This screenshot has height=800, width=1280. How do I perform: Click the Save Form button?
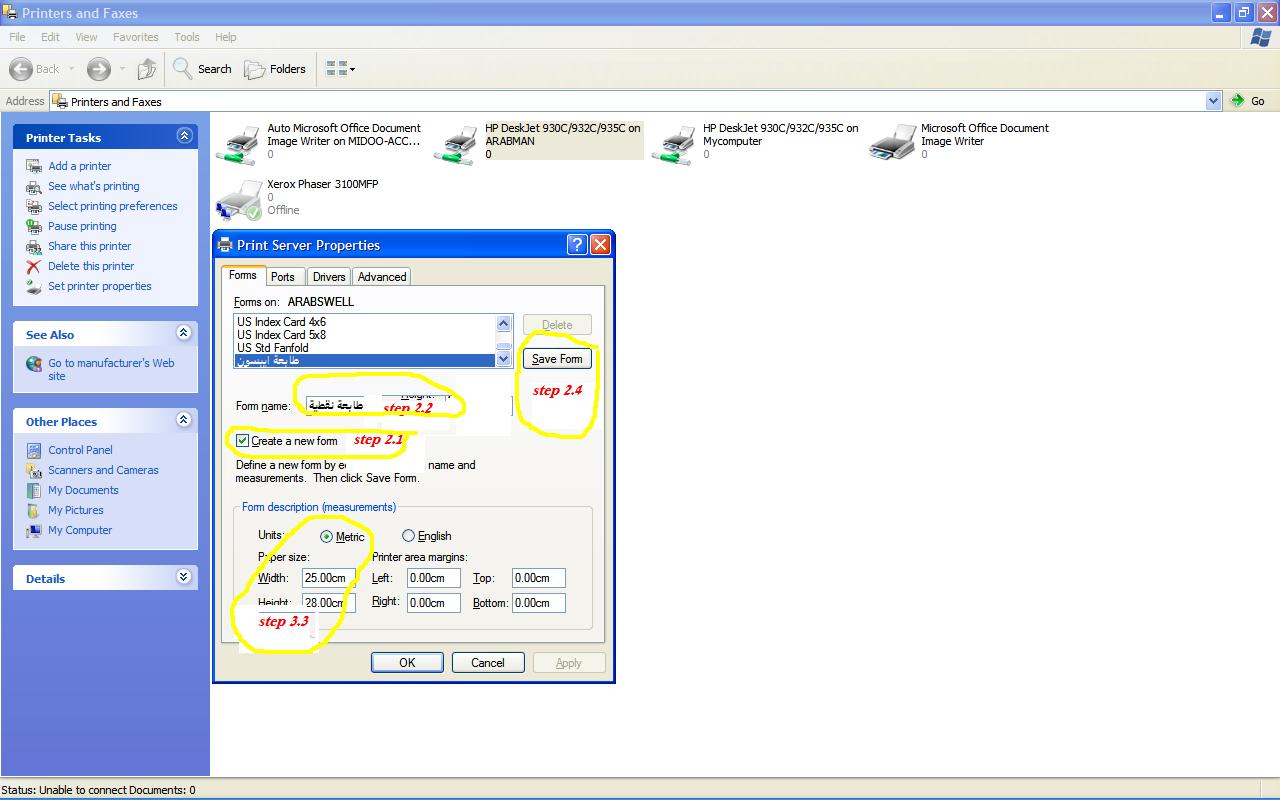[x=557, y=359]
